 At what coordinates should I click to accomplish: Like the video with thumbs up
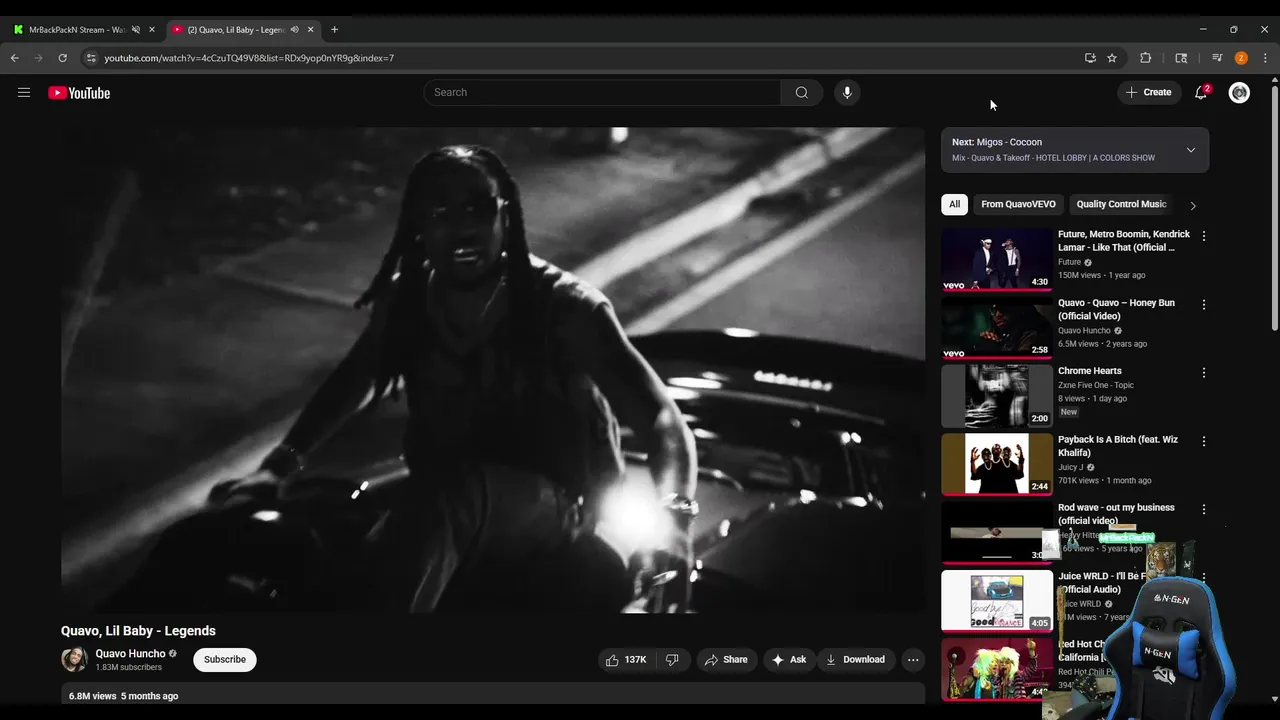point(626,660)
